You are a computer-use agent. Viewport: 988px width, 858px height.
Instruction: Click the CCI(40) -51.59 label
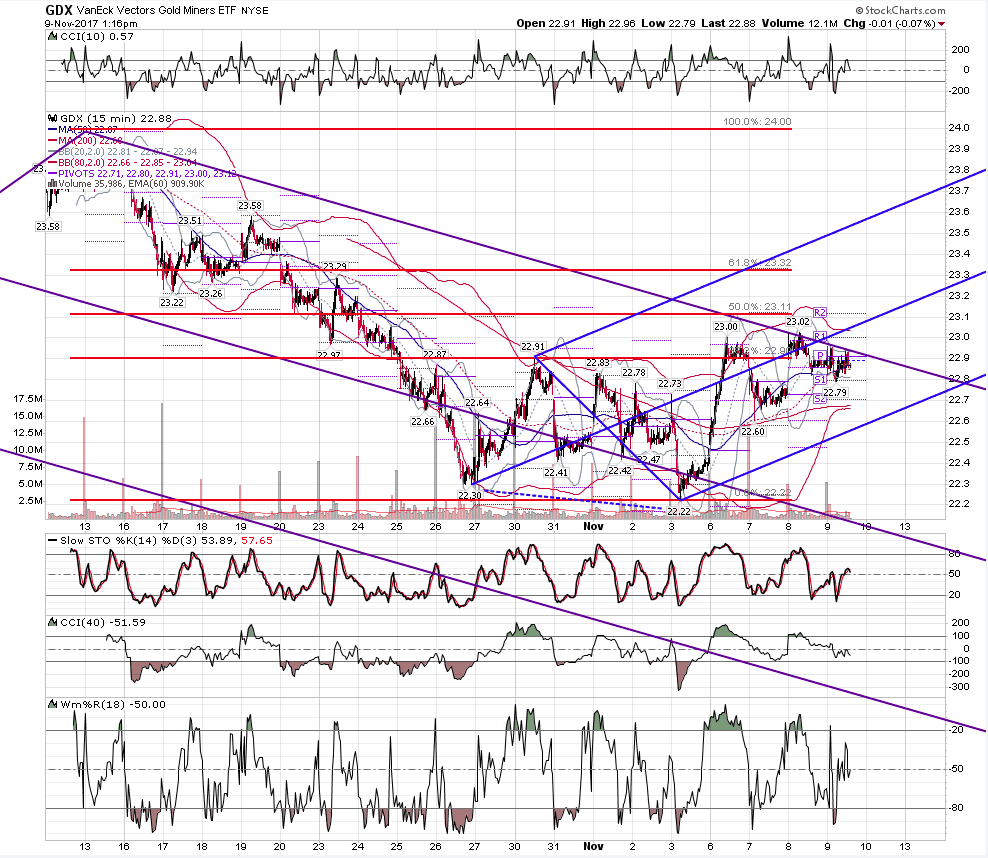click(103, 622)
